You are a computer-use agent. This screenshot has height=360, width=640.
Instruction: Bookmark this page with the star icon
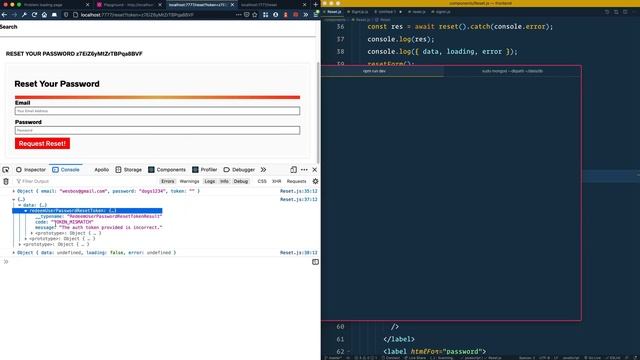[x=255, y=15]
